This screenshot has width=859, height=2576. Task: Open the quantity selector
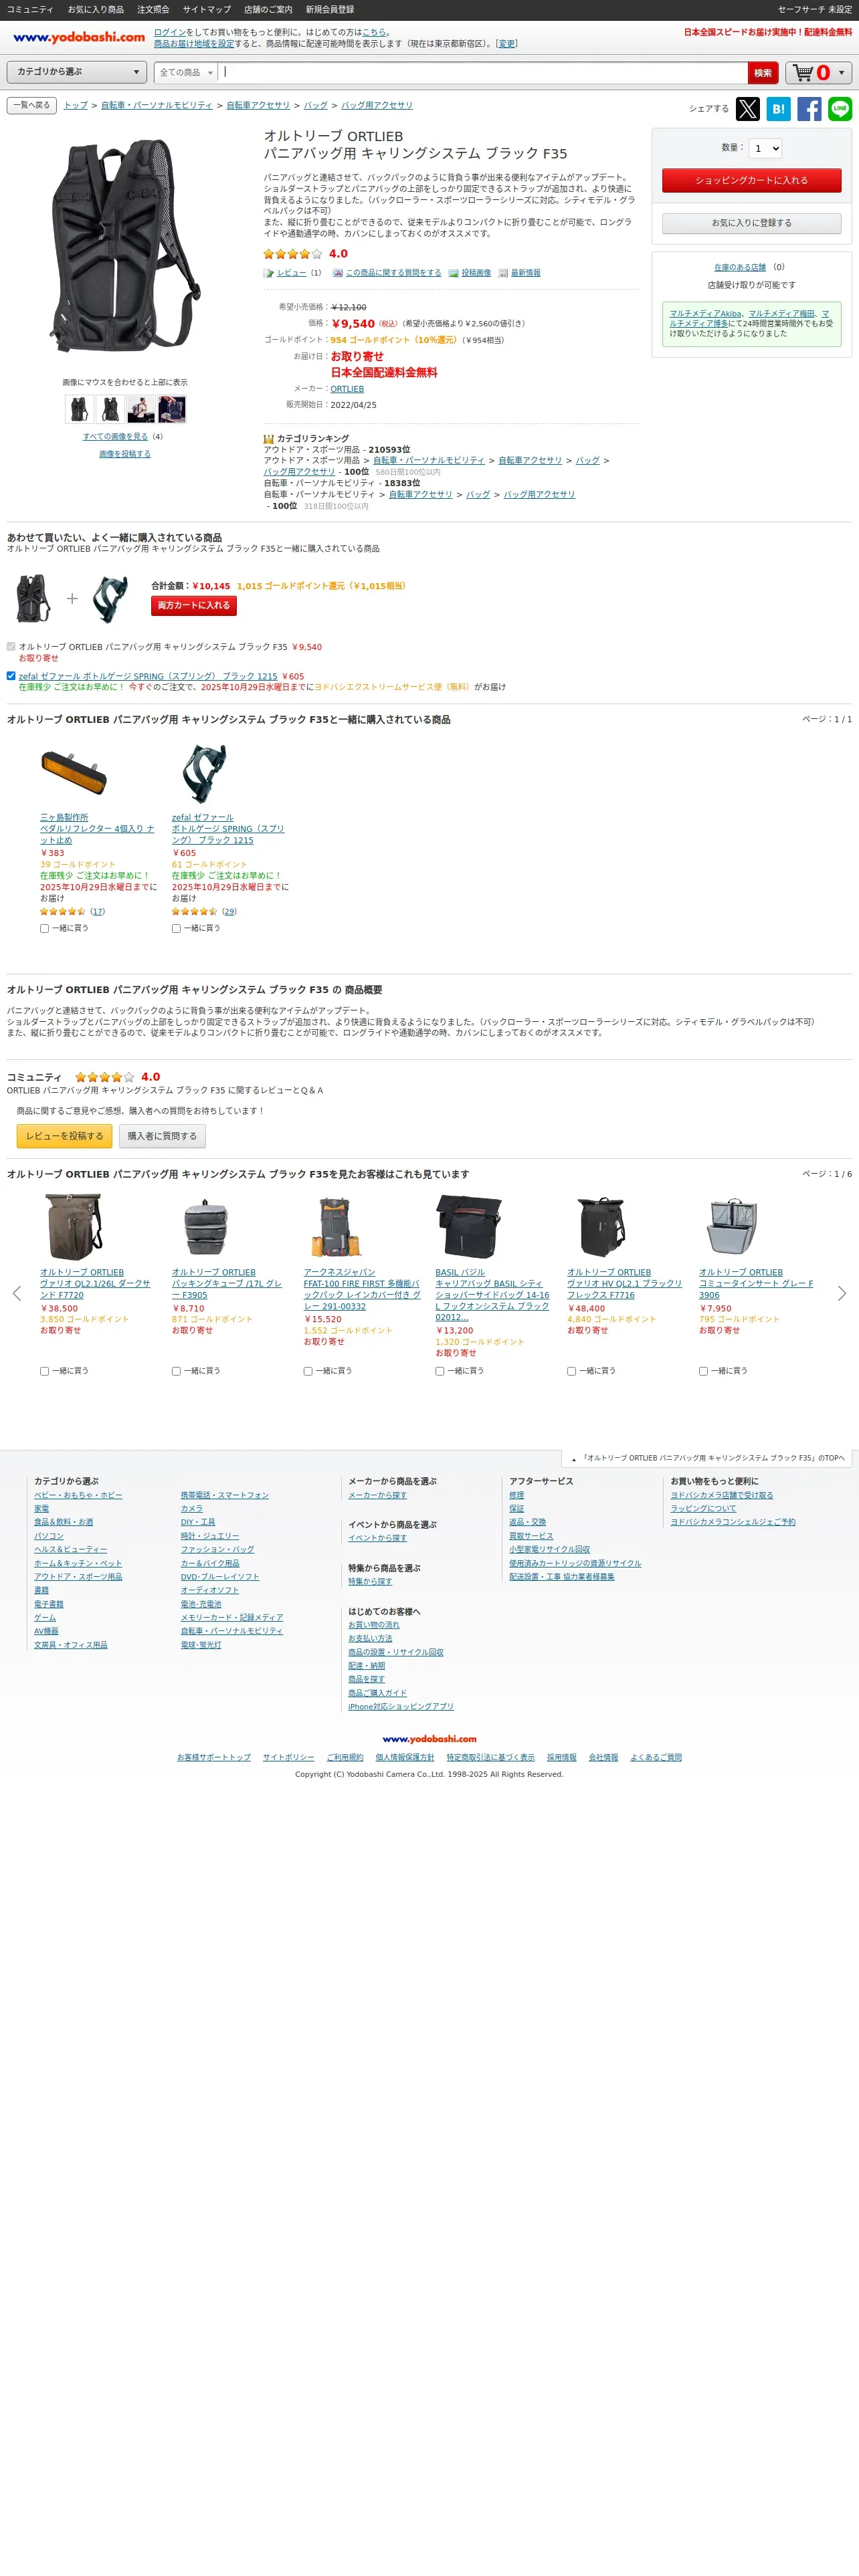coord(765,148)
